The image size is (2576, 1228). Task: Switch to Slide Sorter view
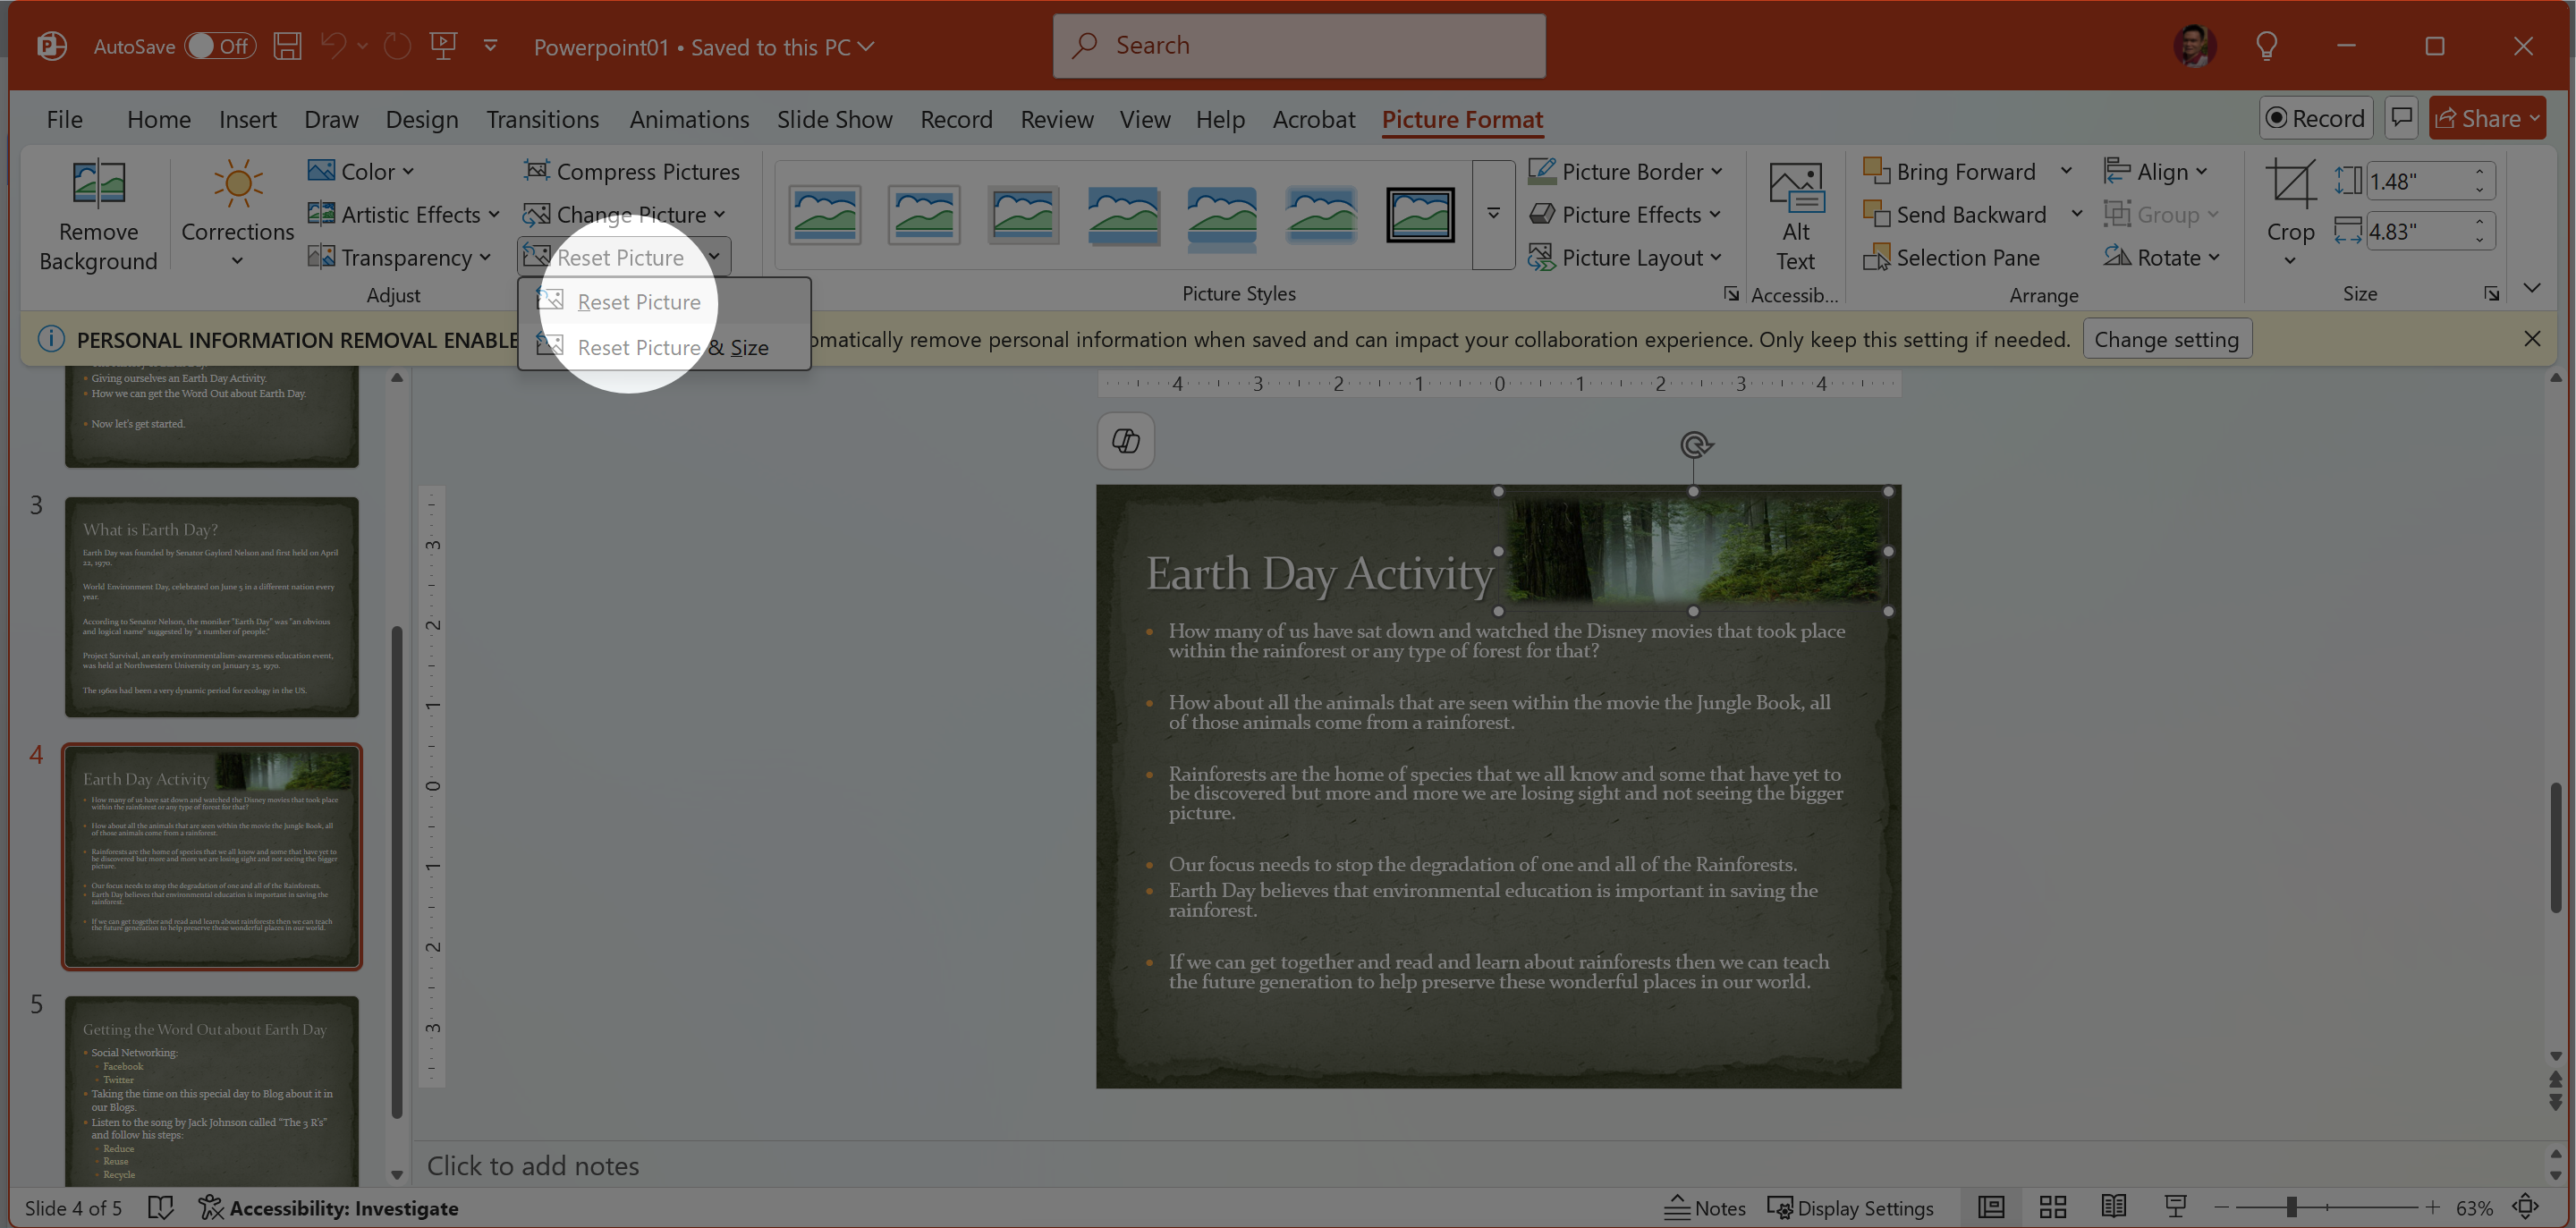pyautogui.click(x=2053, y=1207)
